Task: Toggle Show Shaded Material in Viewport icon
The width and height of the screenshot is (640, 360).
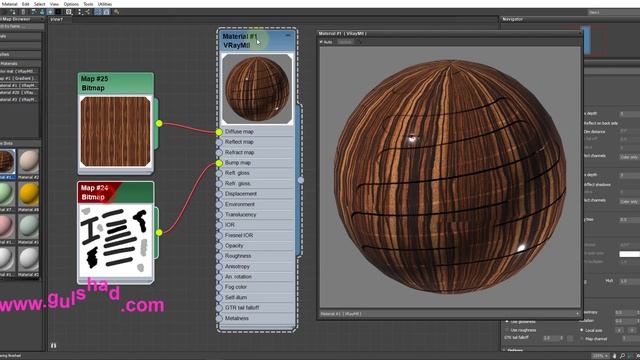Action: pyautogui.click(x=50, y=12)
